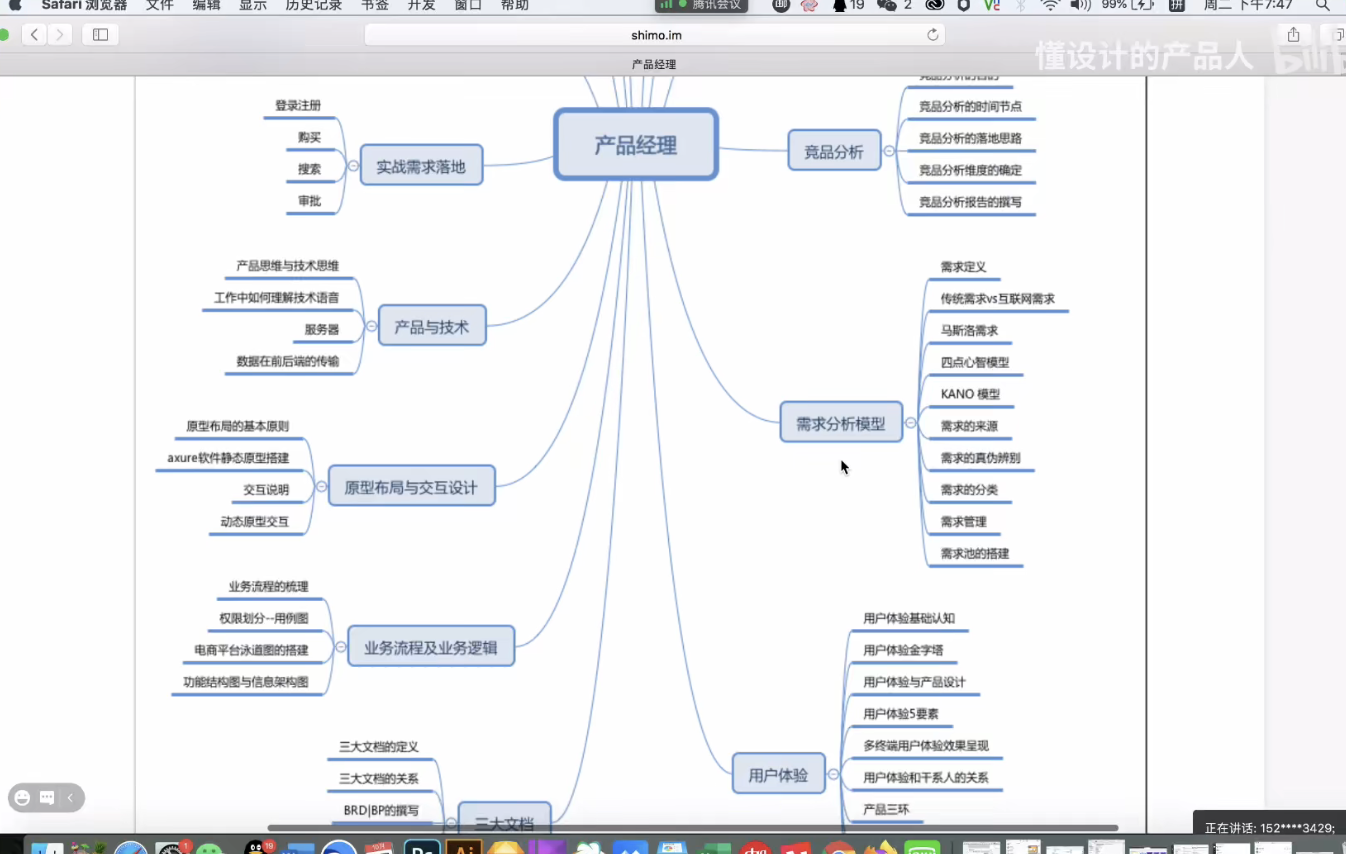Collapse the 业务流程及业务逻辑 branch
Image resolution: width=1346 pixels, height=854 pixels.
pyautogui.click(x=340, y=647)
